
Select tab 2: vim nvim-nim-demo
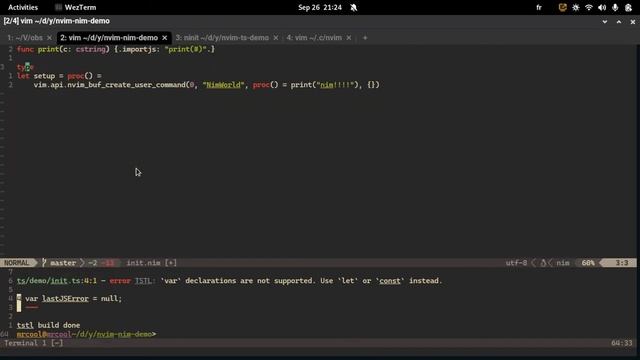pos(109,38)
